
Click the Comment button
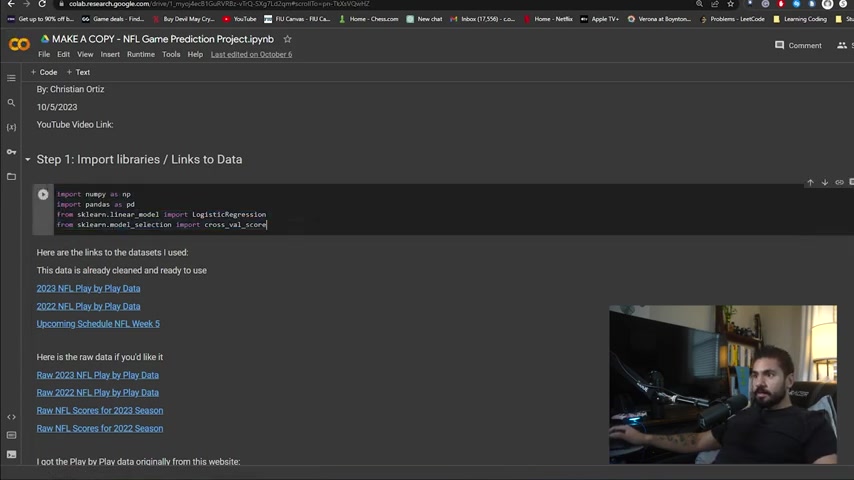798,45
